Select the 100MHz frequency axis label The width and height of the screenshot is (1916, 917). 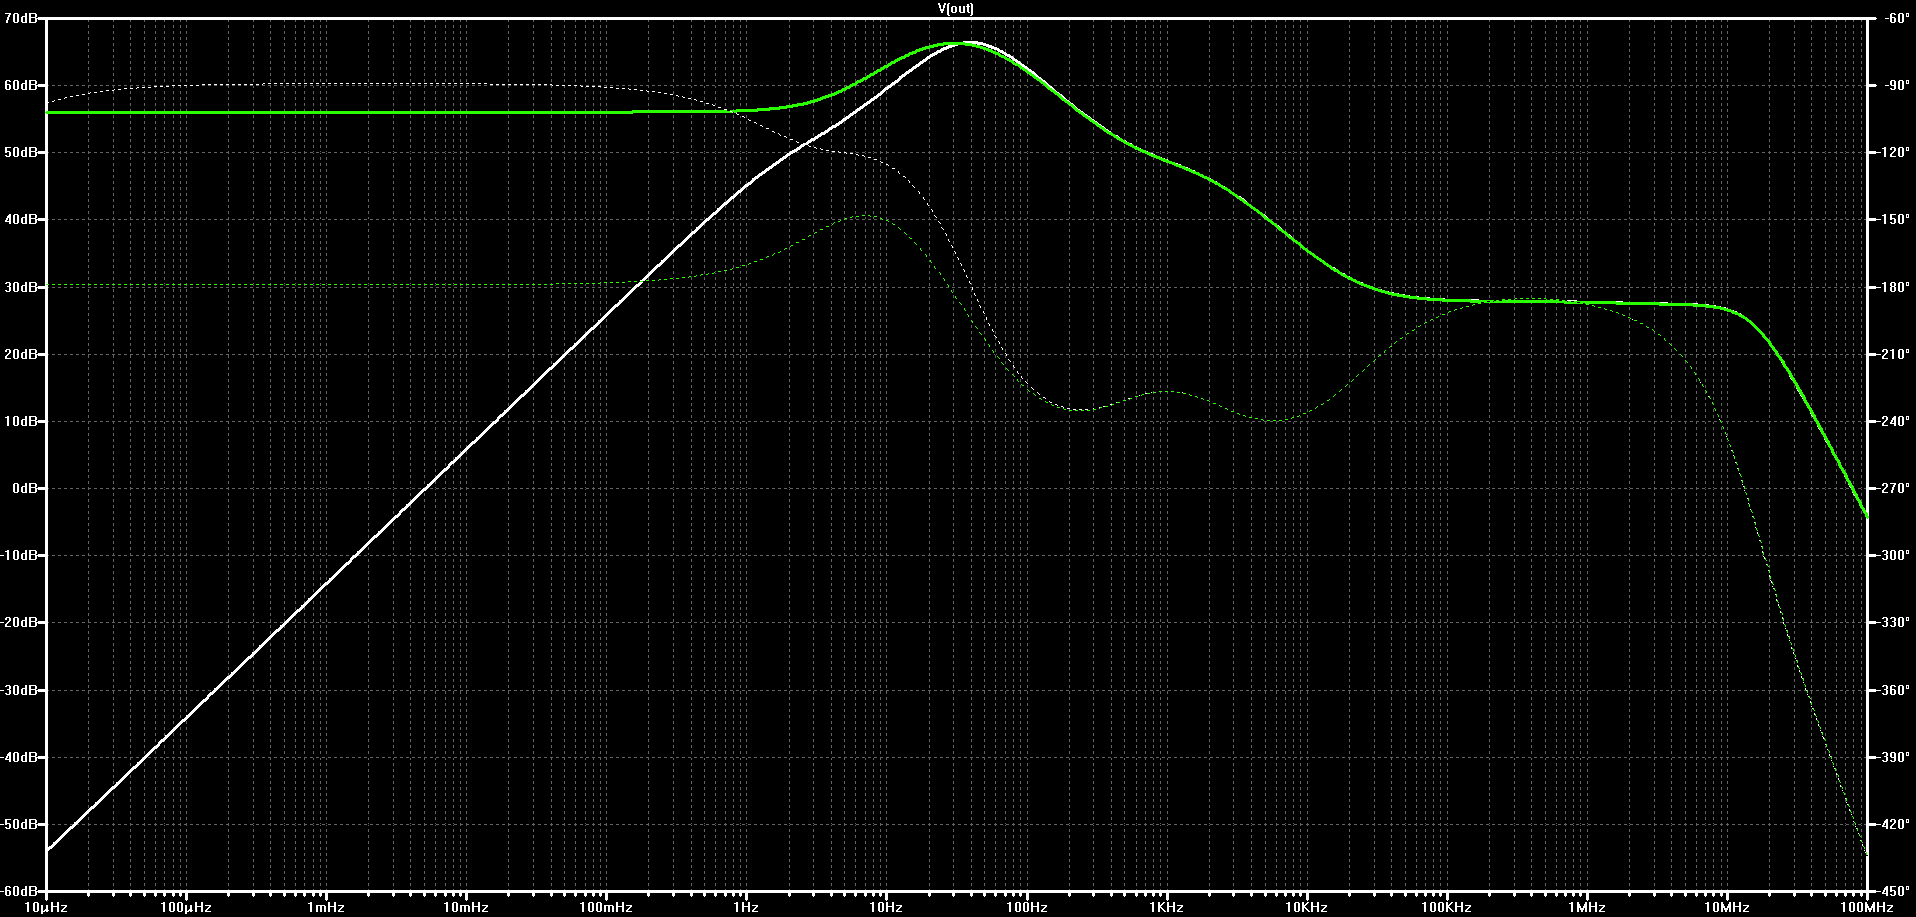coord(1866,907)
